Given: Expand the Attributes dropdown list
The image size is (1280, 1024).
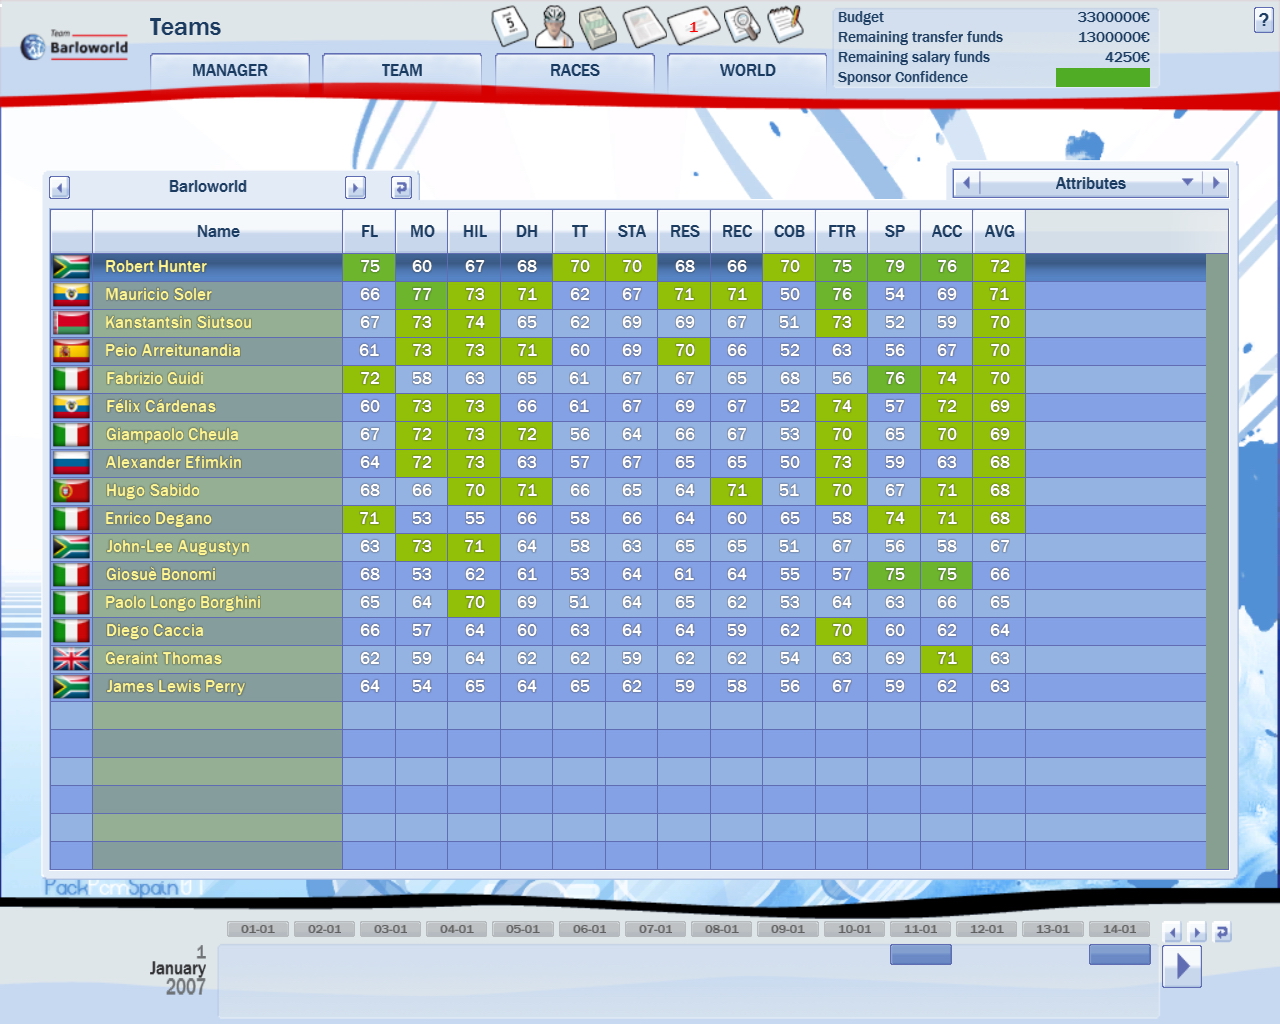Looking at the screenshot, I should coord(1187,183).
